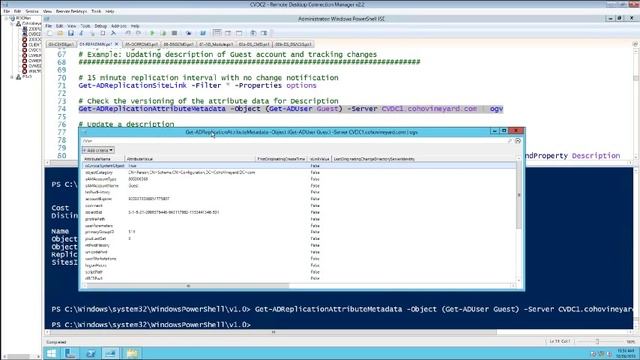This screenshot has height=360, width=640.
Task: Sort by the IsLinkValue column header
Action: click(x=320, y=159)
